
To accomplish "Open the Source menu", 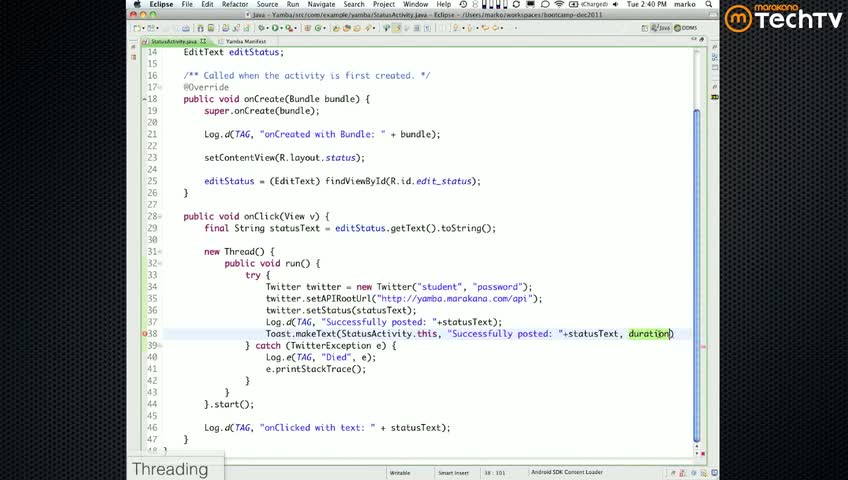I will pos(267,4).
